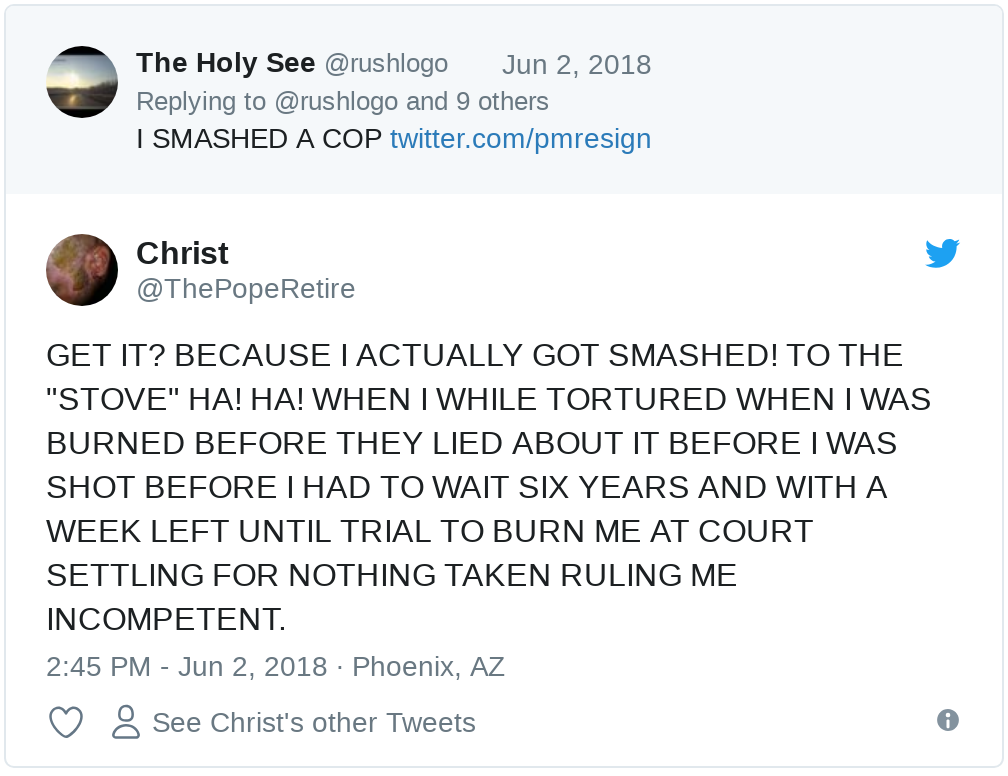Click the person silhouette icon
This screenshot has height=776, width=1008.
126,722
